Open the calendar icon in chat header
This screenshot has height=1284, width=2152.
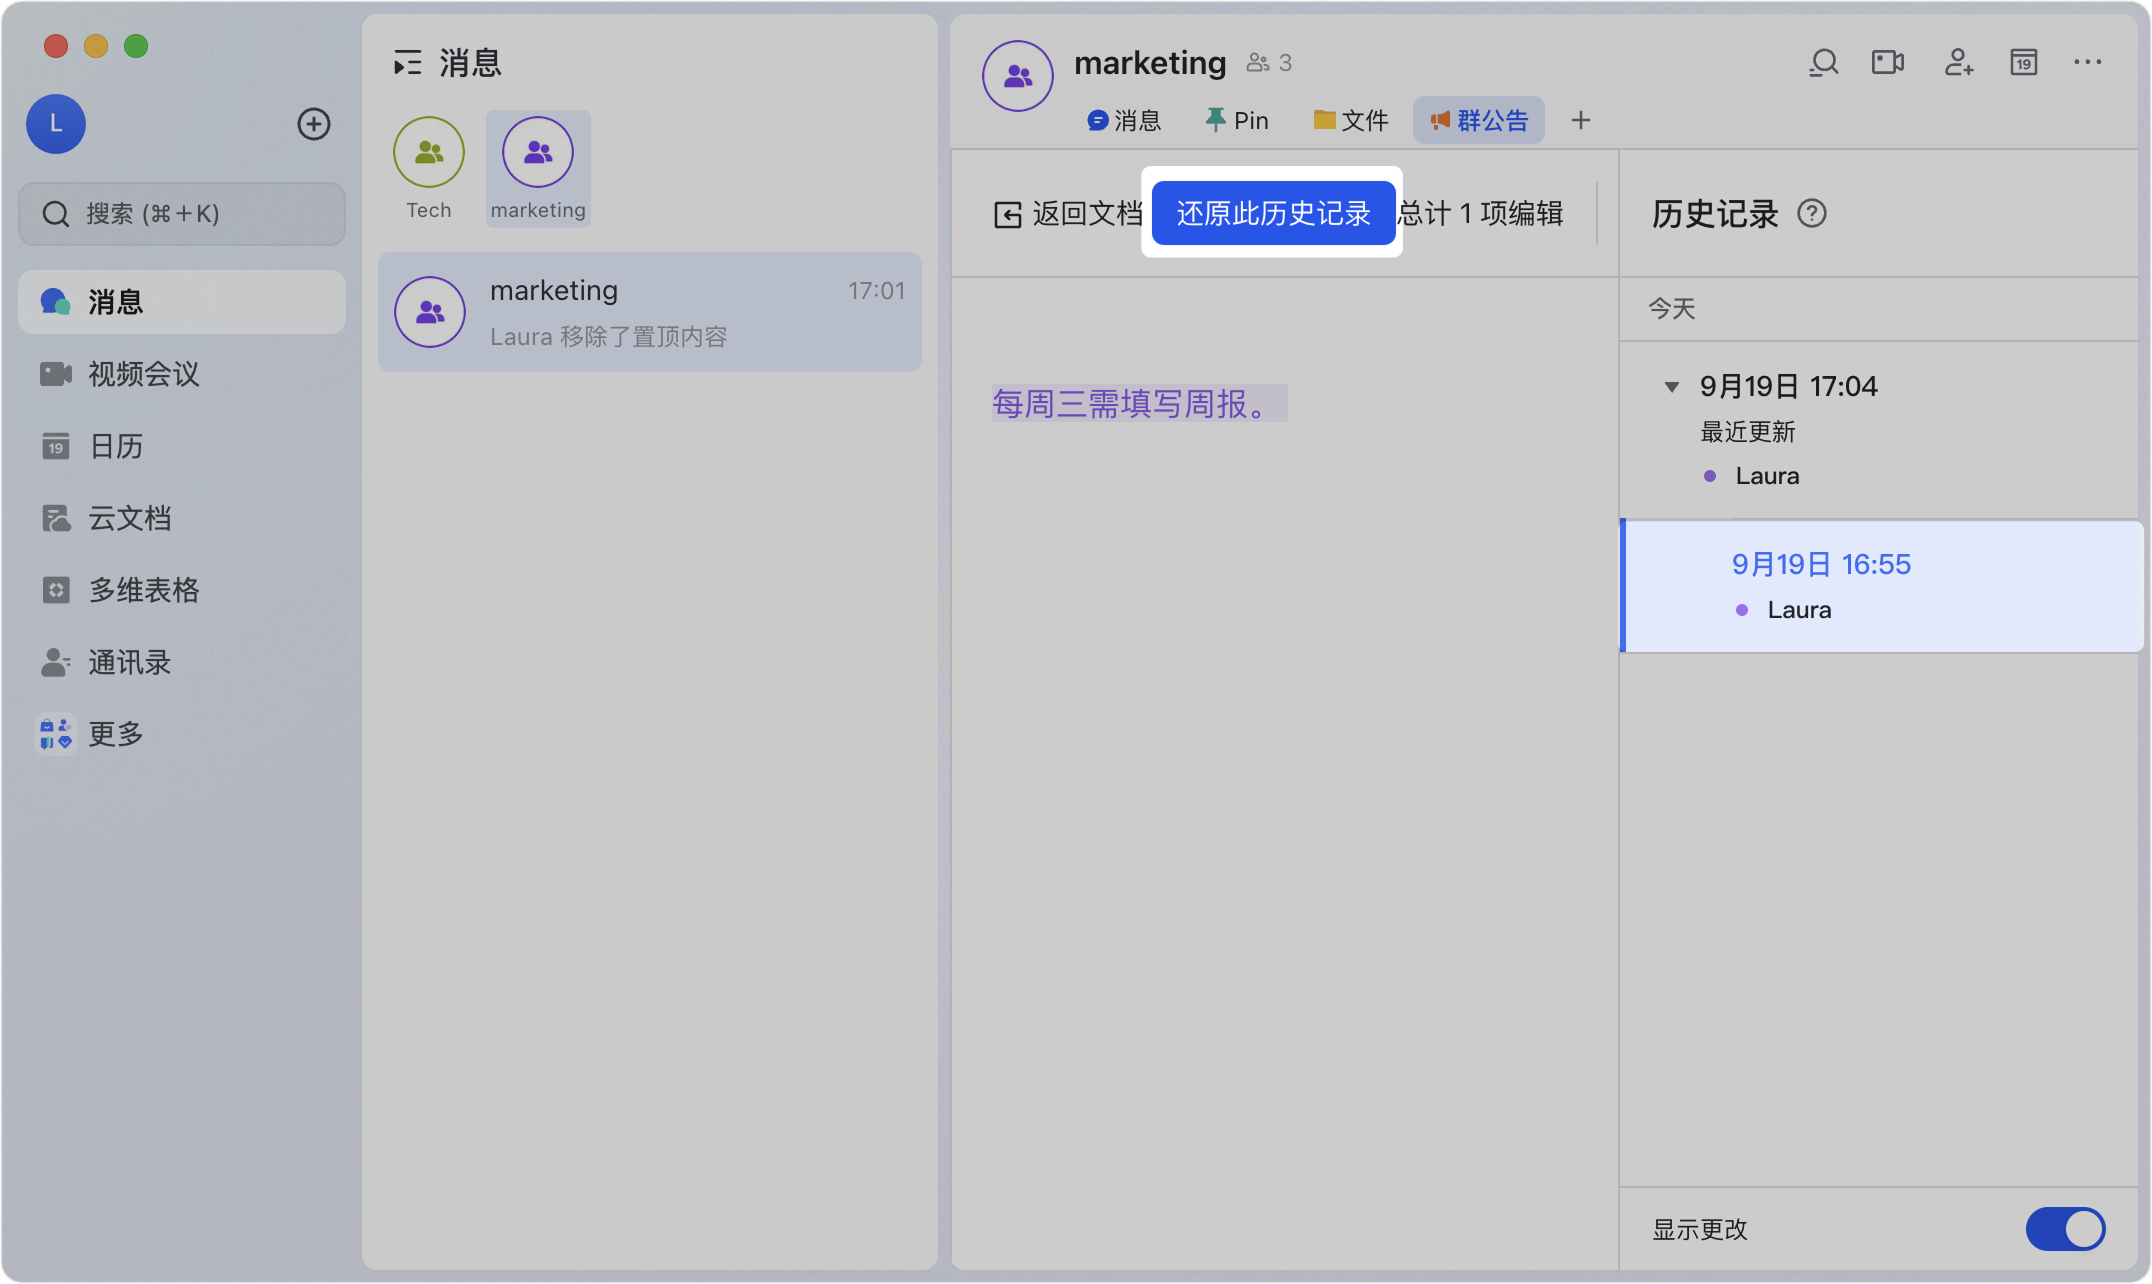pos(2024,63)
